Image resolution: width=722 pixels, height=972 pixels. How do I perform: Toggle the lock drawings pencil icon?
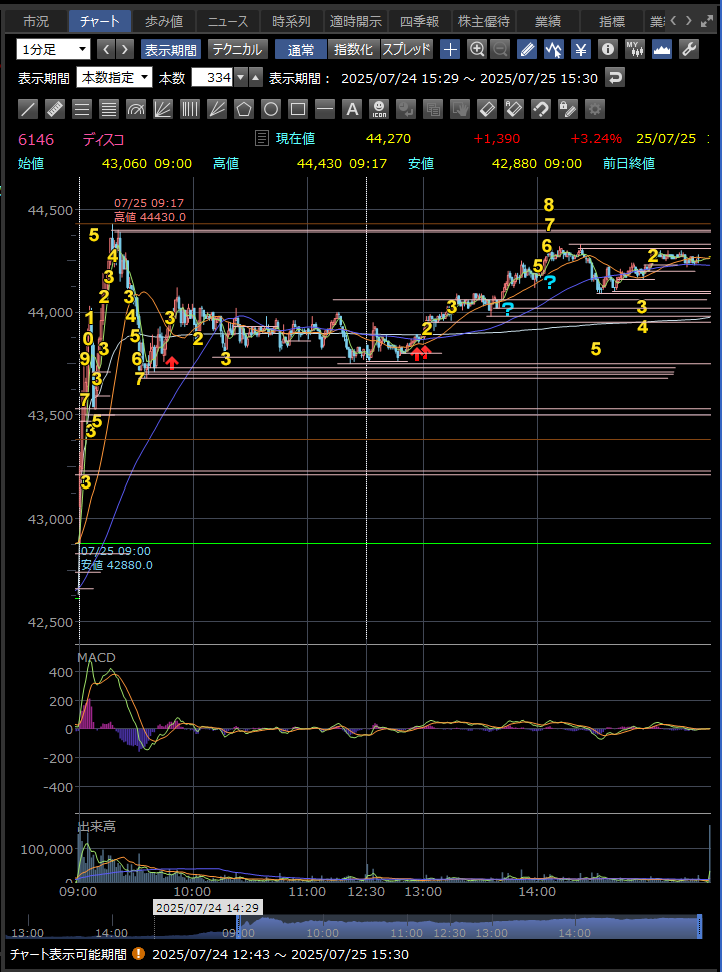568,110
